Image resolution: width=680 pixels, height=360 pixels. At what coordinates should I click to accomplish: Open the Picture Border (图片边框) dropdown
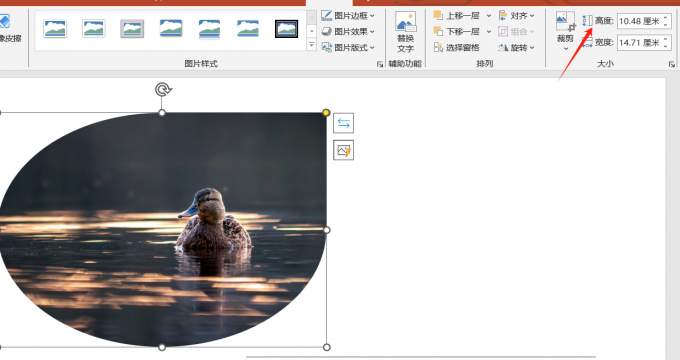point(348,16)
